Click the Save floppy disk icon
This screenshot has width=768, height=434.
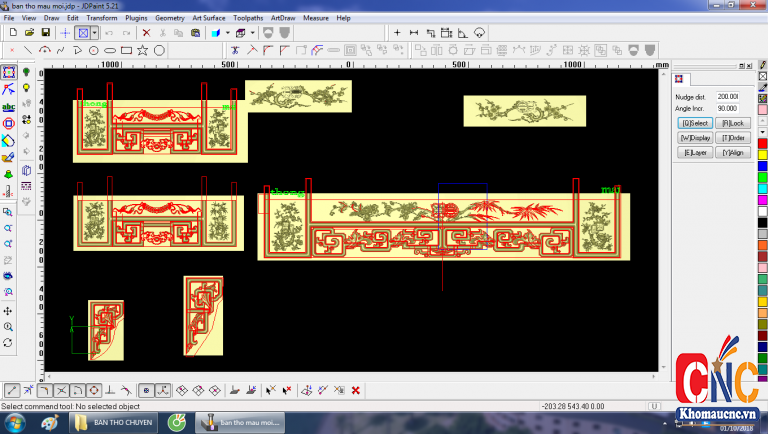point(45,33)
